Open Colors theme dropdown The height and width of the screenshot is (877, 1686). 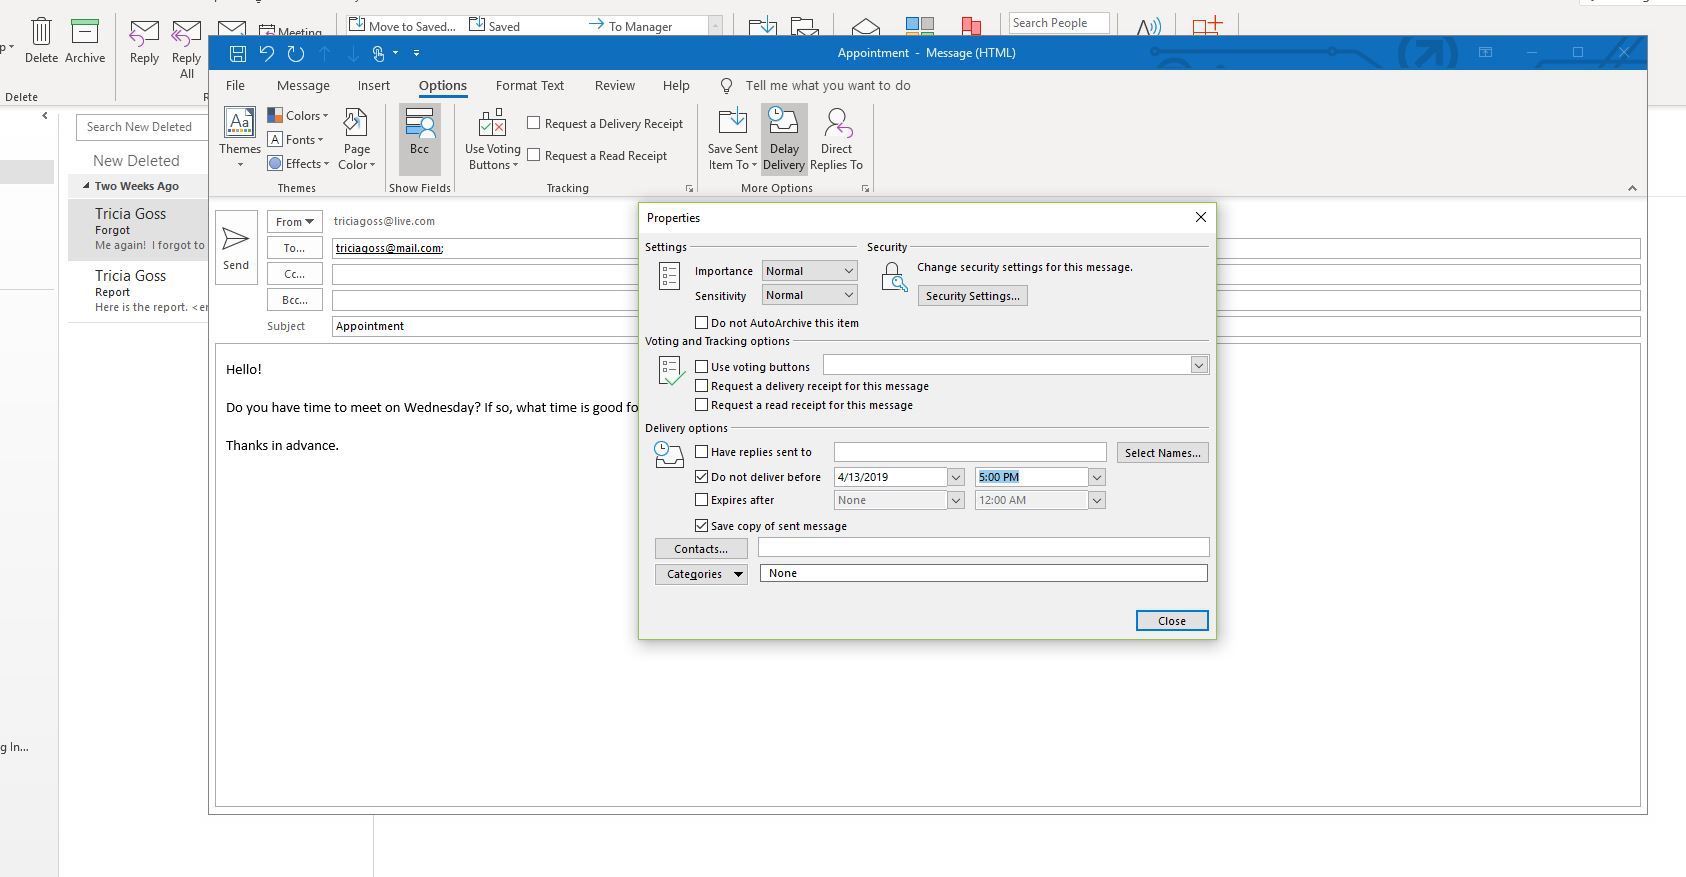coord(298,115)
